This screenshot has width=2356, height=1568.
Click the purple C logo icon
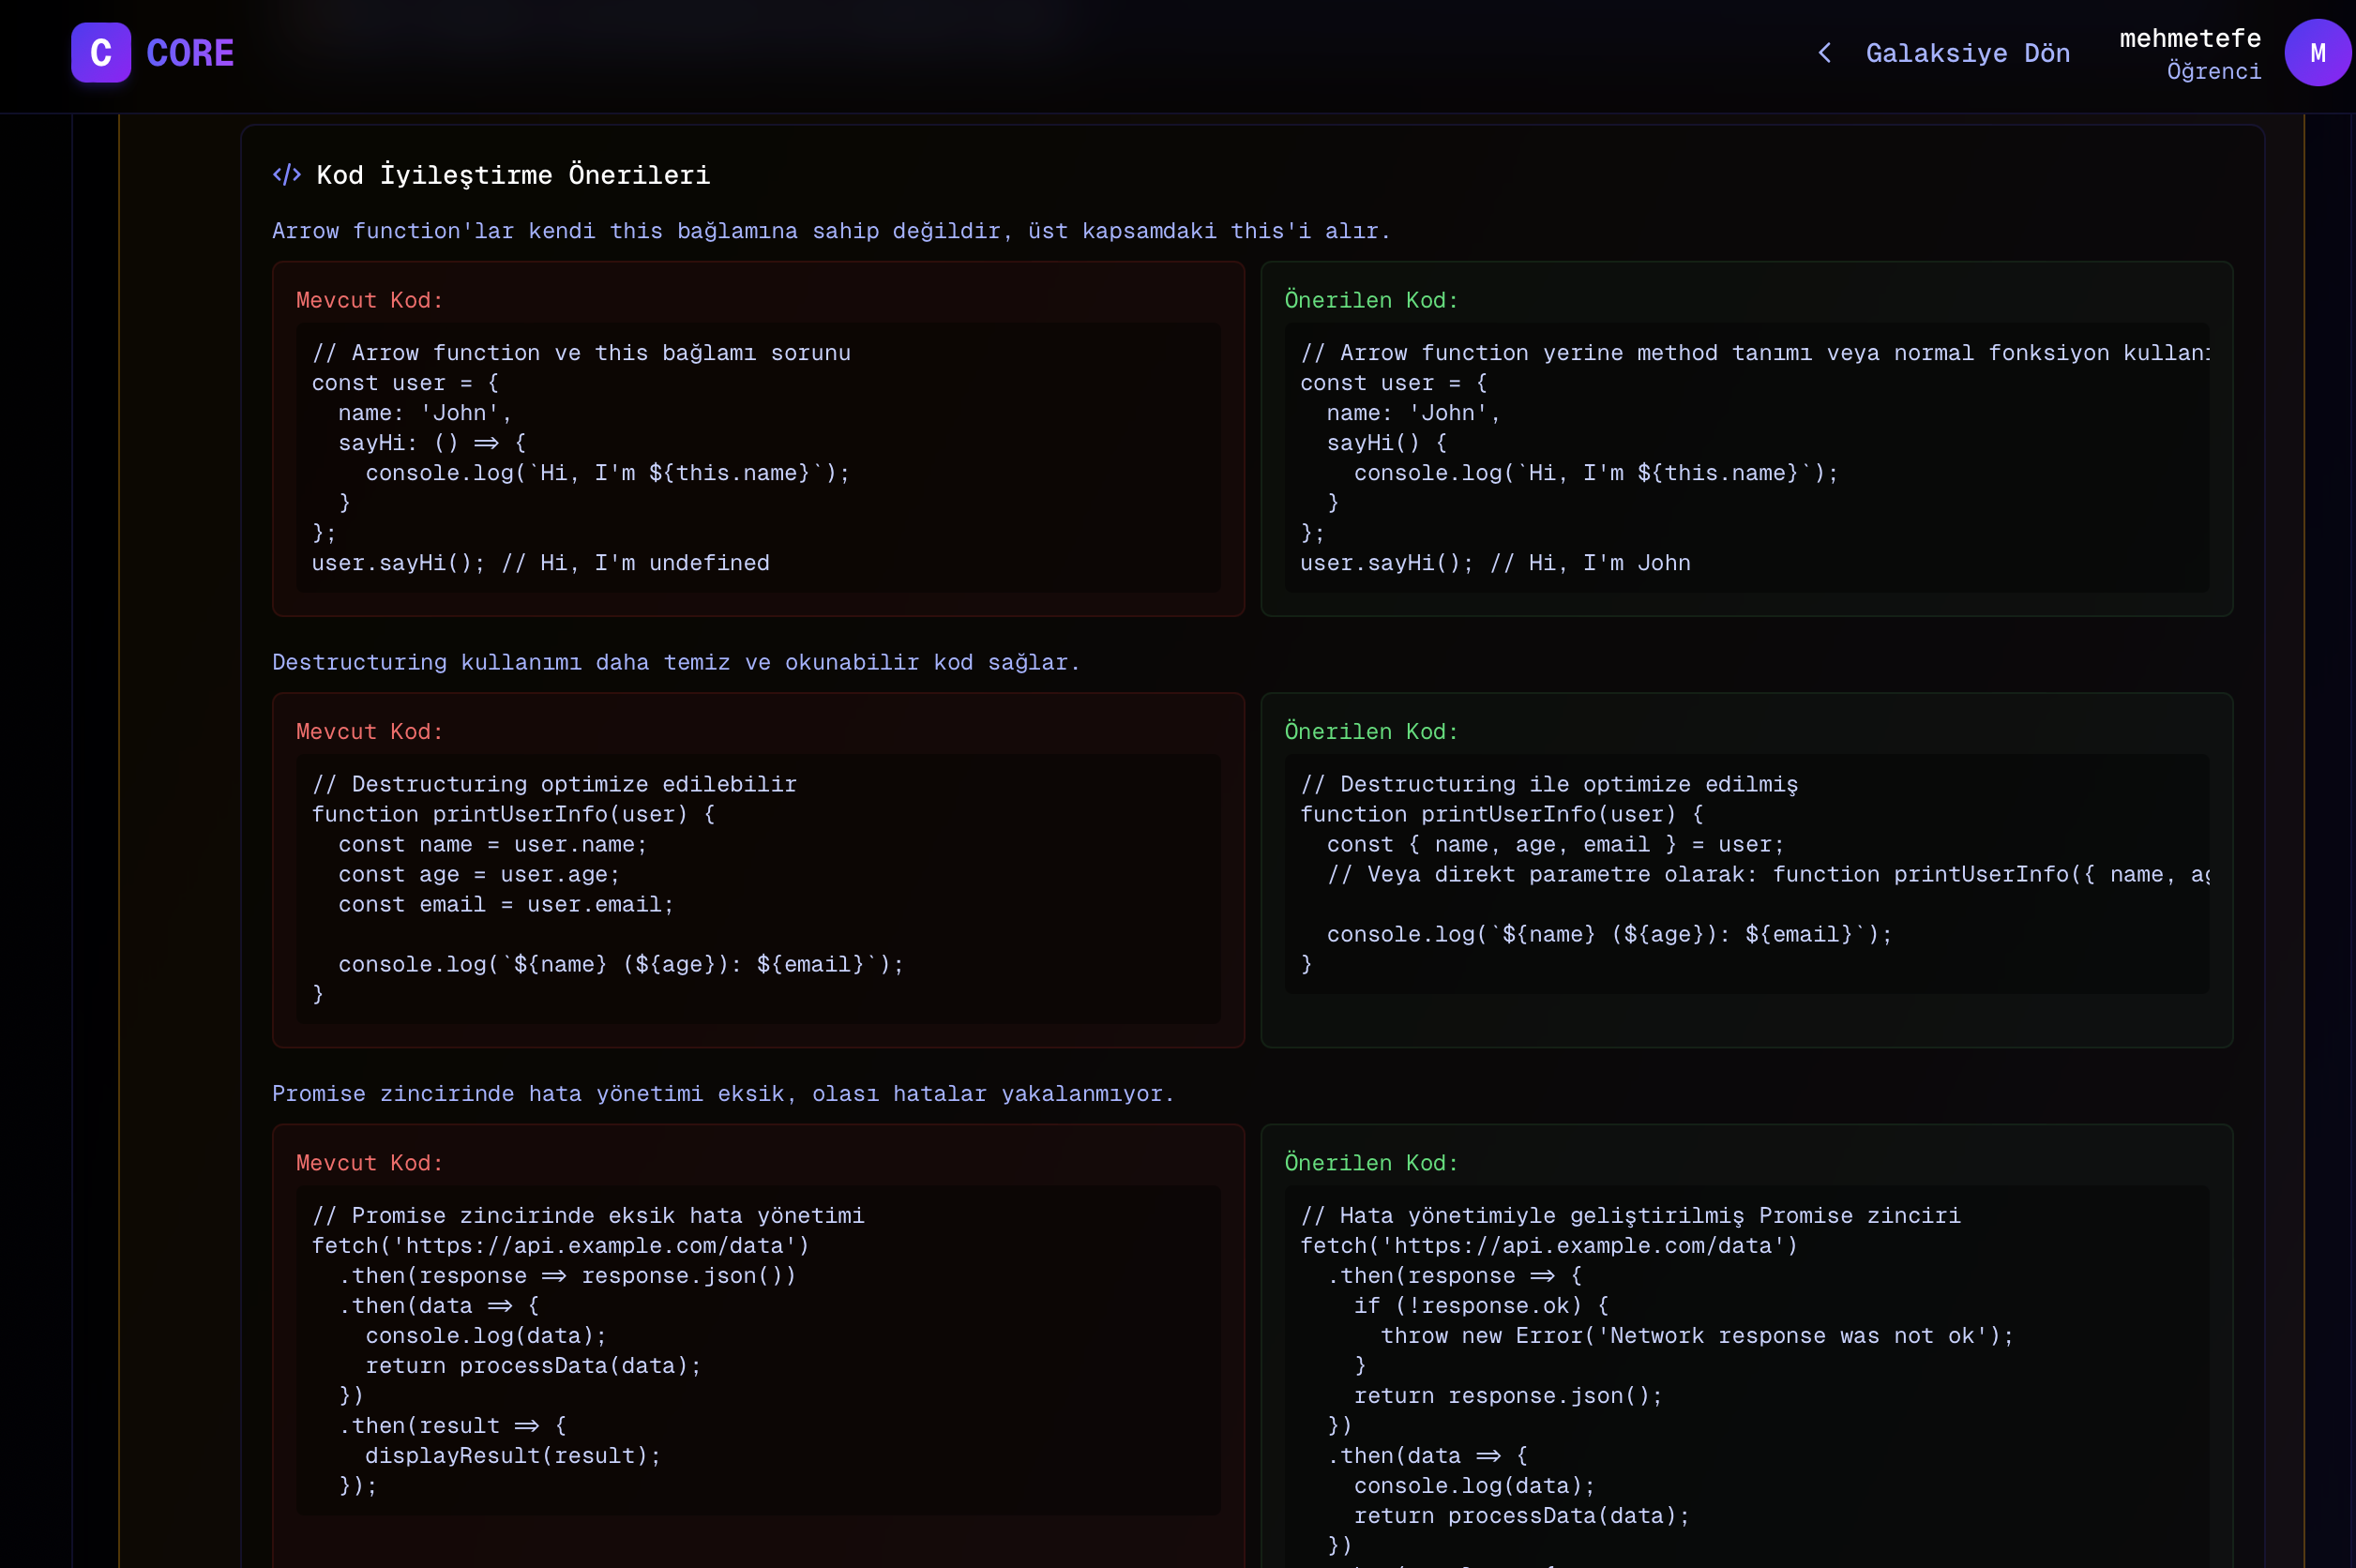(x=101, y=53)
